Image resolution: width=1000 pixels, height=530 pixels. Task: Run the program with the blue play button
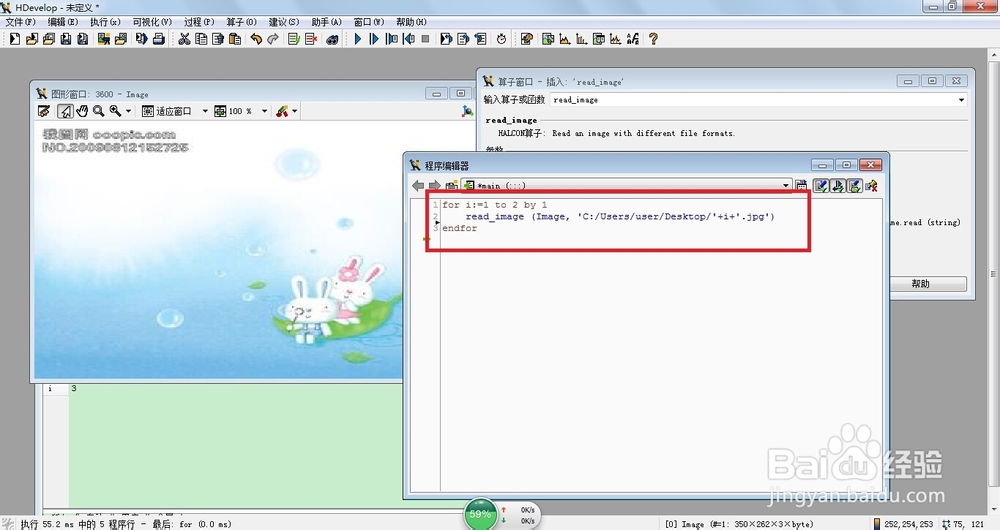[358, 39]
